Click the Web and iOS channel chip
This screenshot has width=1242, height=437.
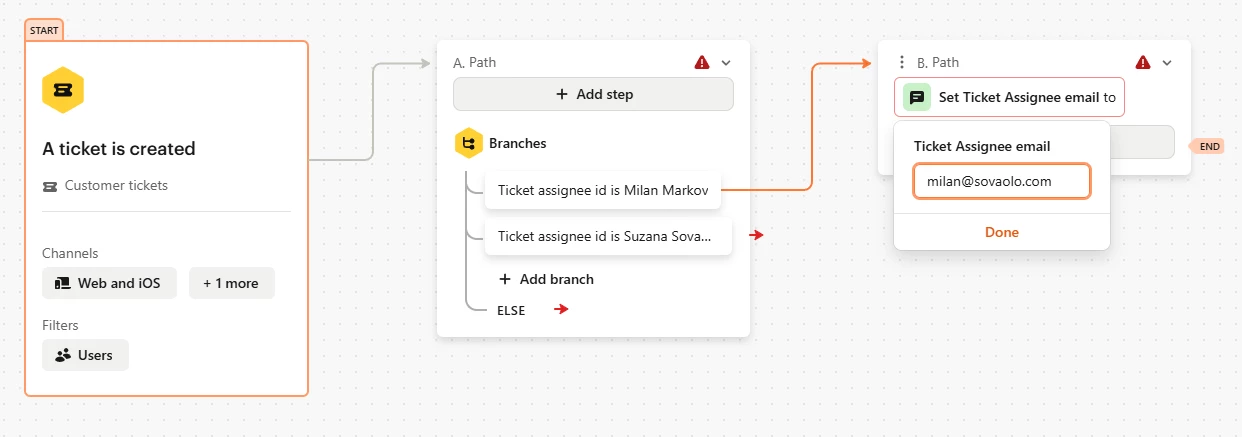pos(109,283)
